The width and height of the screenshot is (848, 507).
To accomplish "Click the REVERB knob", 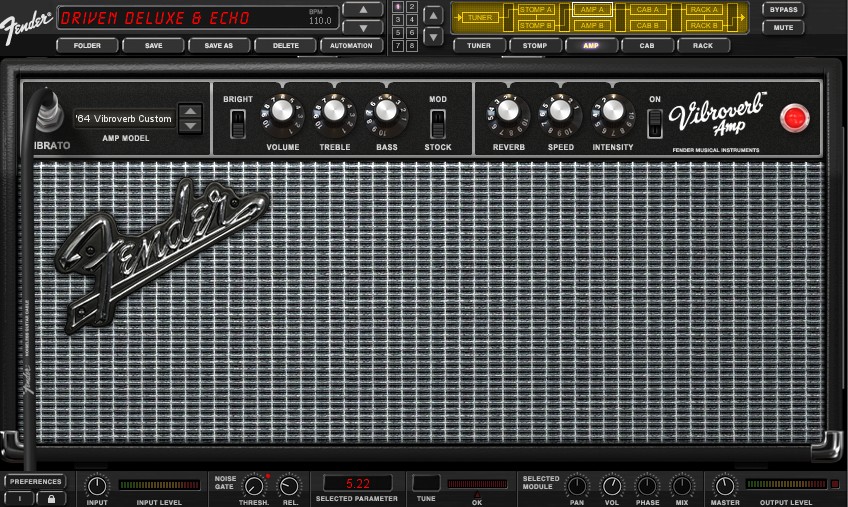I will pos(508,114).
